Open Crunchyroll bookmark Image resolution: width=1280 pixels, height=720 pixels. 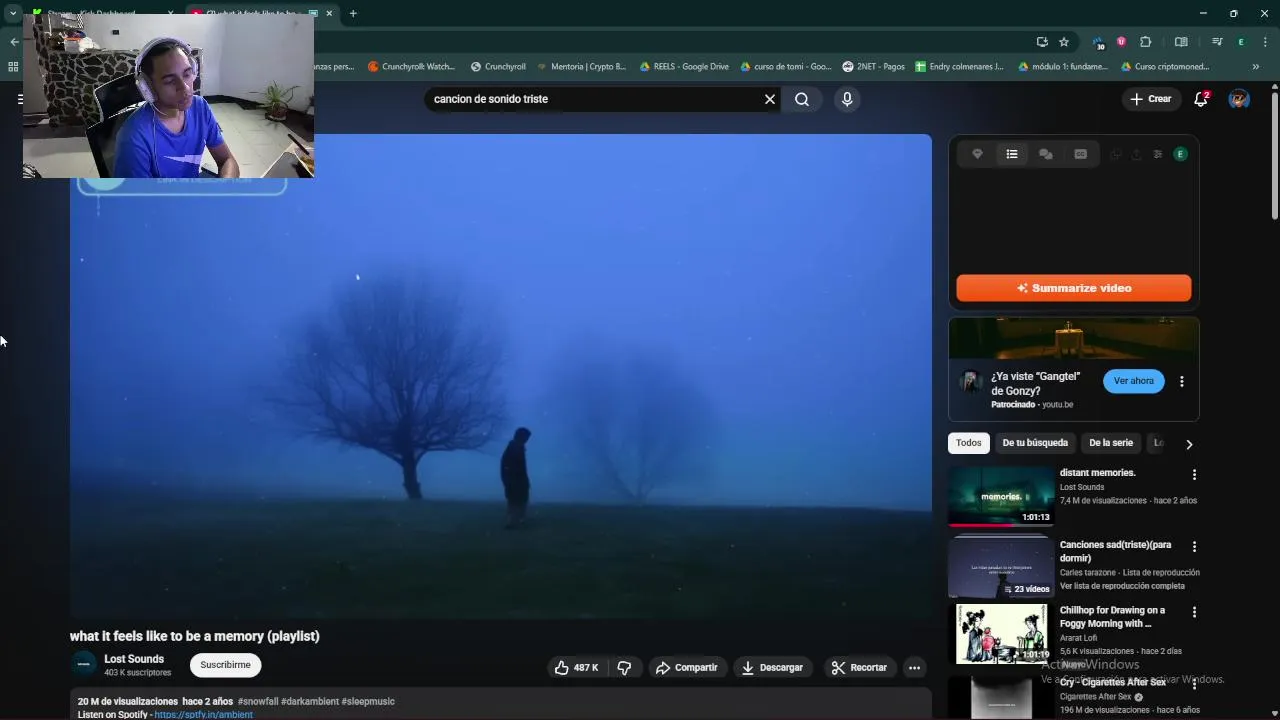pyautogui.click(x=497, y=67)
